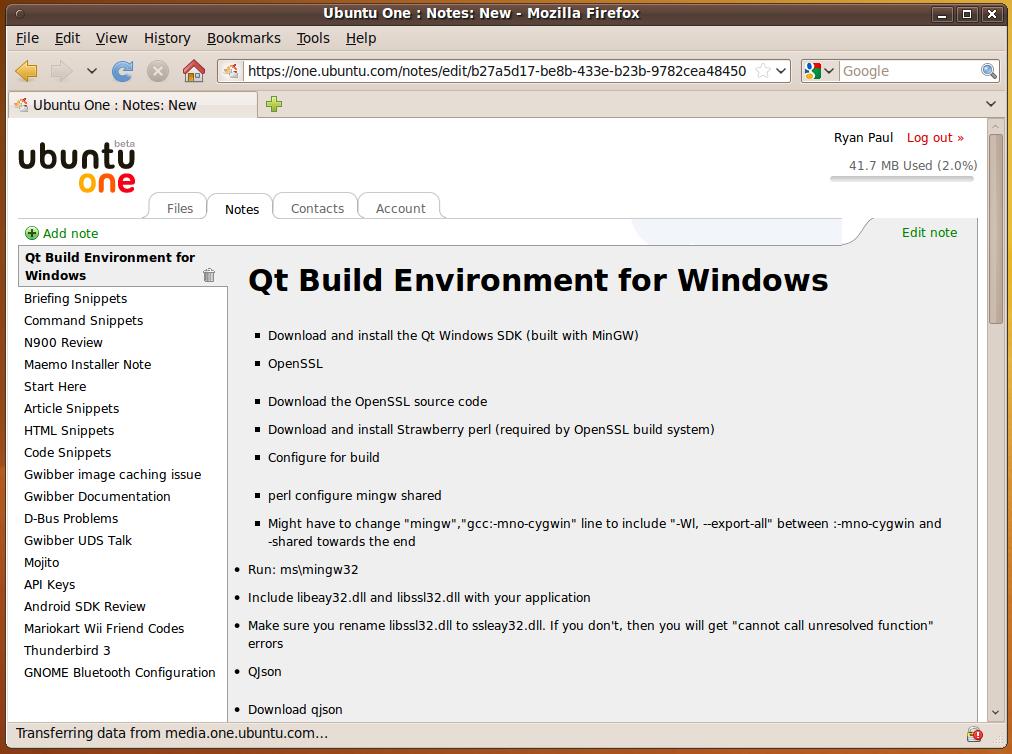The image size is (1012, 754).
Task: Click the Reload page icon
Action: click(x=122, y=71)
